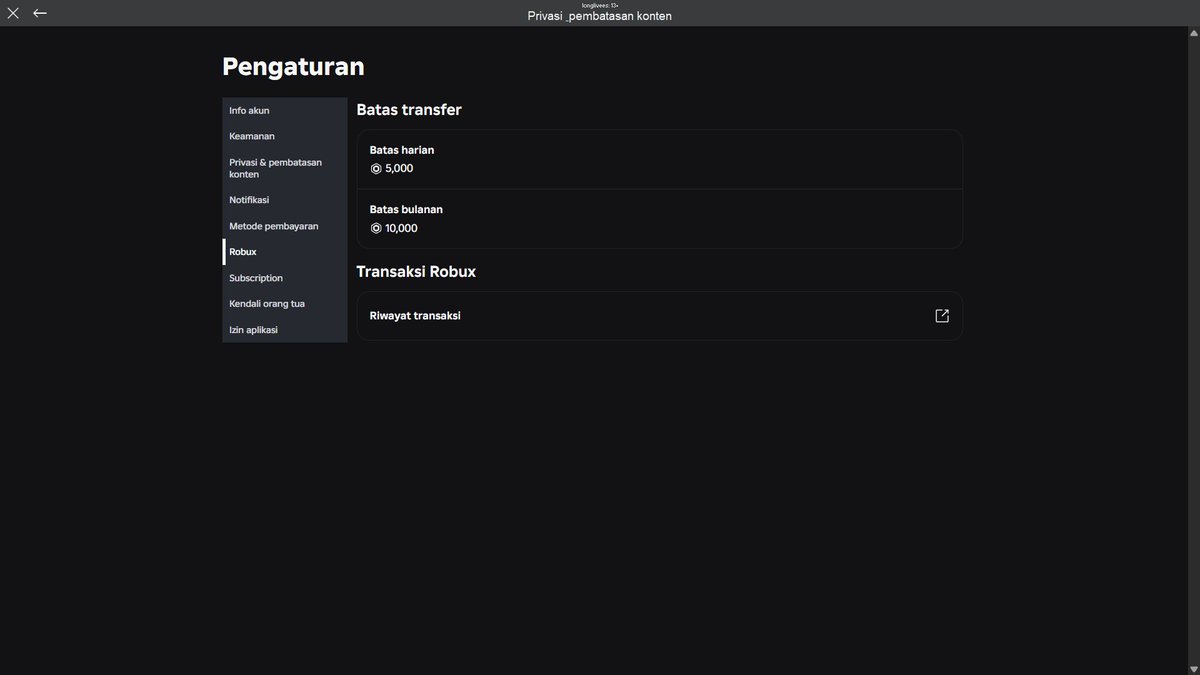Select the Robux sidebar tab
The height and width of the screenshot is (675, 1200).
pos(285,252)
